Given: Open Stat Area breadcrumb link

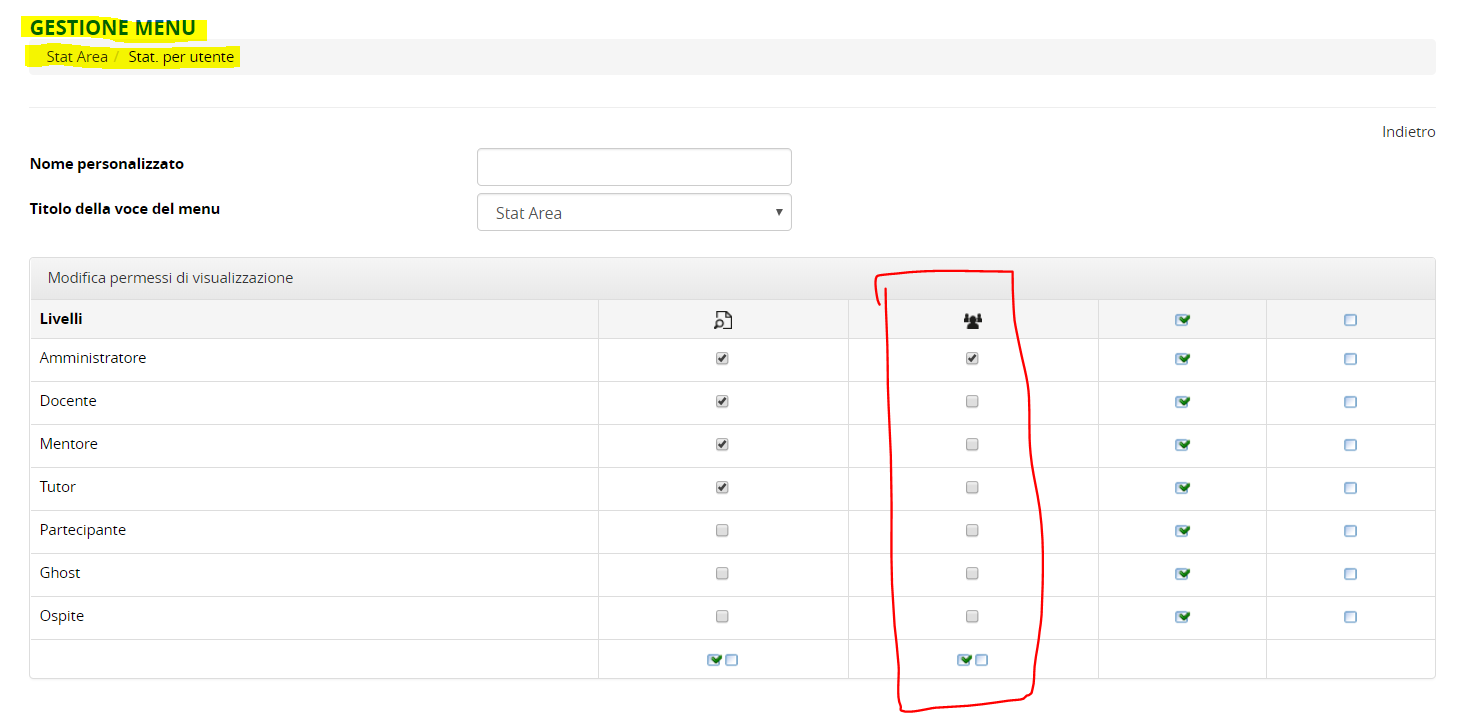Looking at the screenshot, I should [x=77, y=57].
